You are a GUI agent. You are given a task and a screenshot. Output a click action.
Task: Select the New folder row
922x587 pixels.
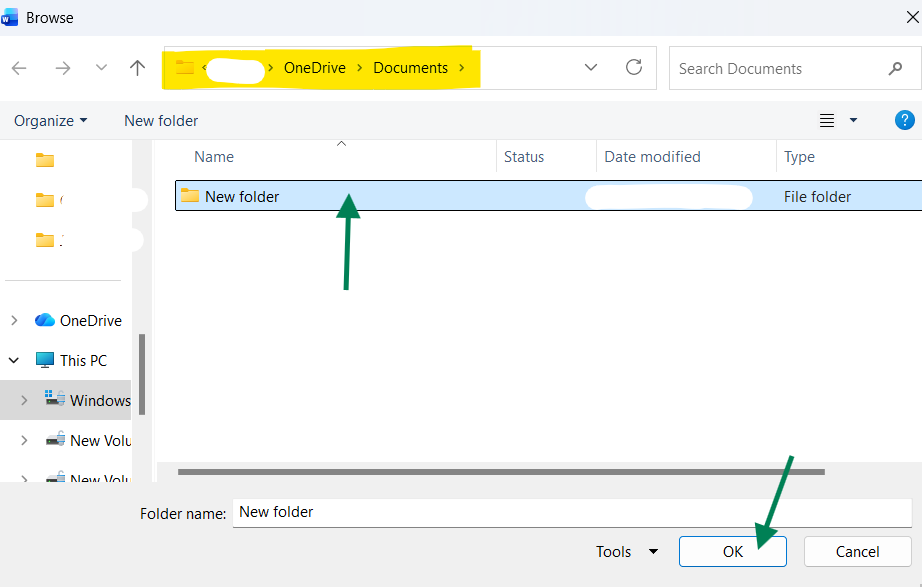549,196
